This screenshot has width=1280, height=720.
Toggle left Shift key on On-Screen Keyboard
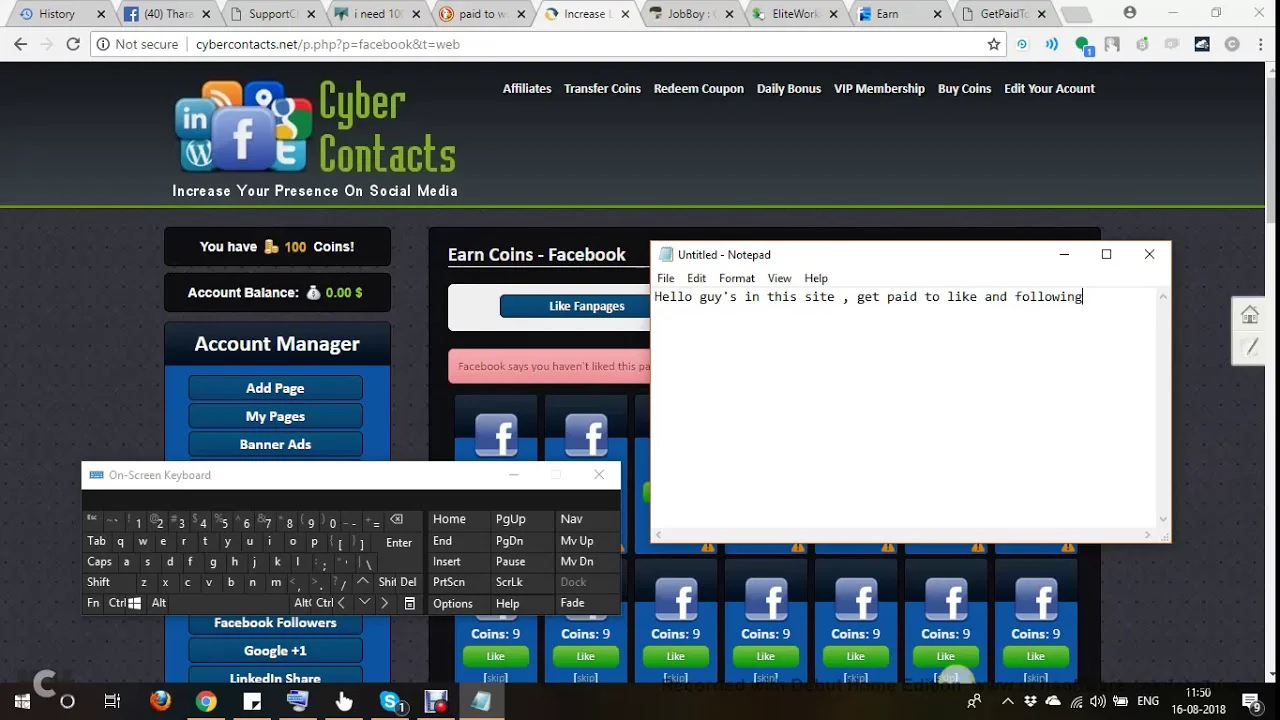(x=99, y=582)
